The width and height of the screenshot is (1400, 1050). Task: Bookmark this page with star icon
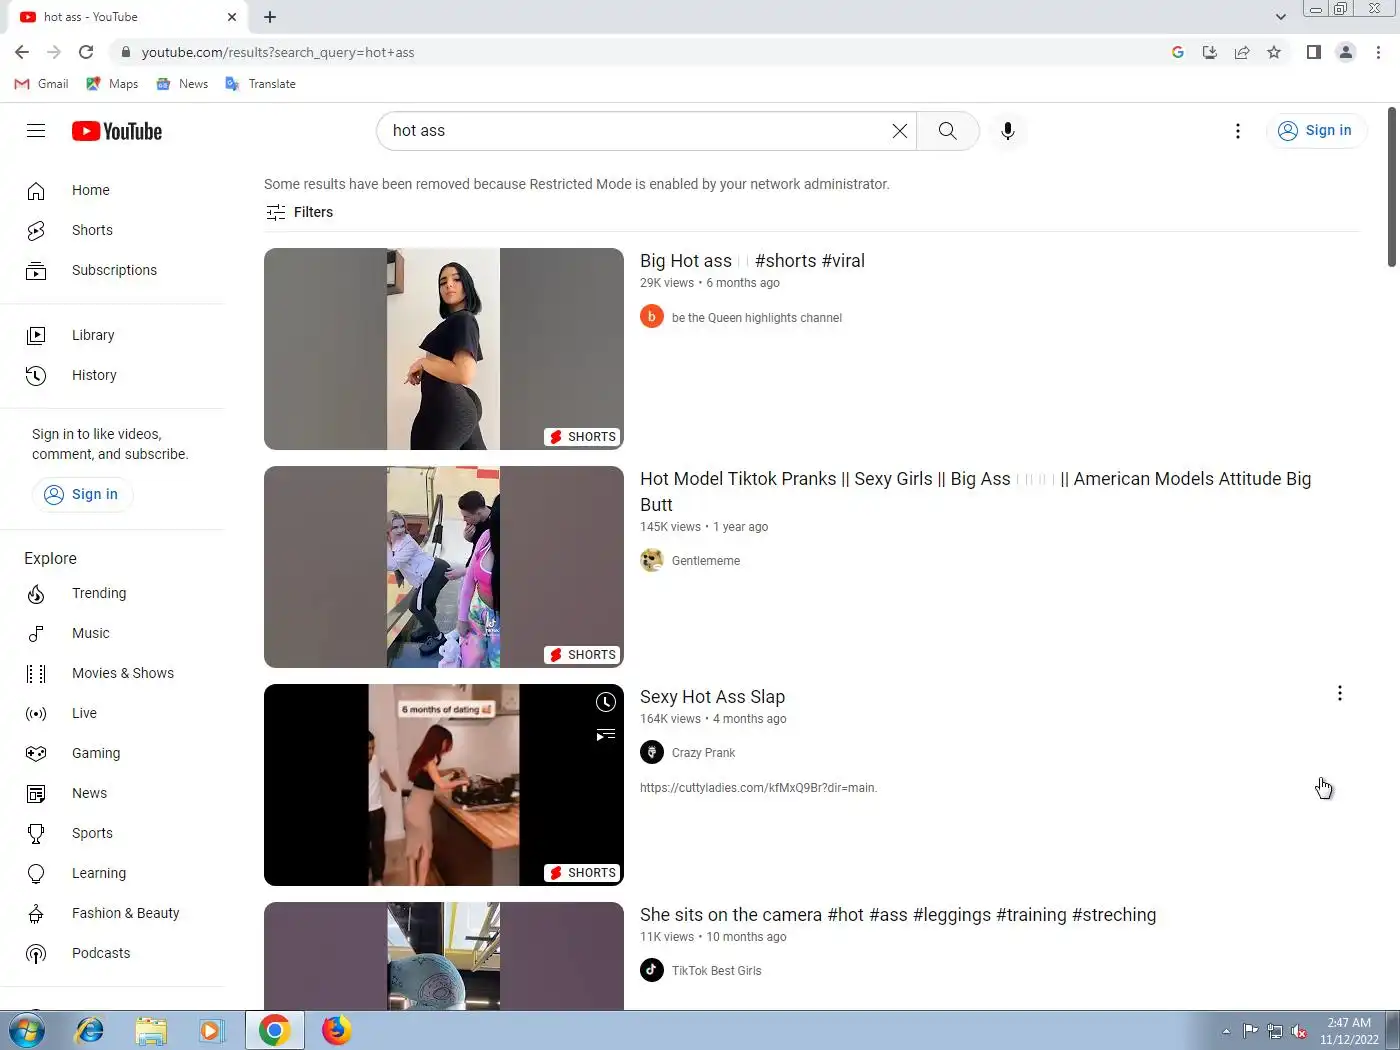click(x=1274, y=52)
